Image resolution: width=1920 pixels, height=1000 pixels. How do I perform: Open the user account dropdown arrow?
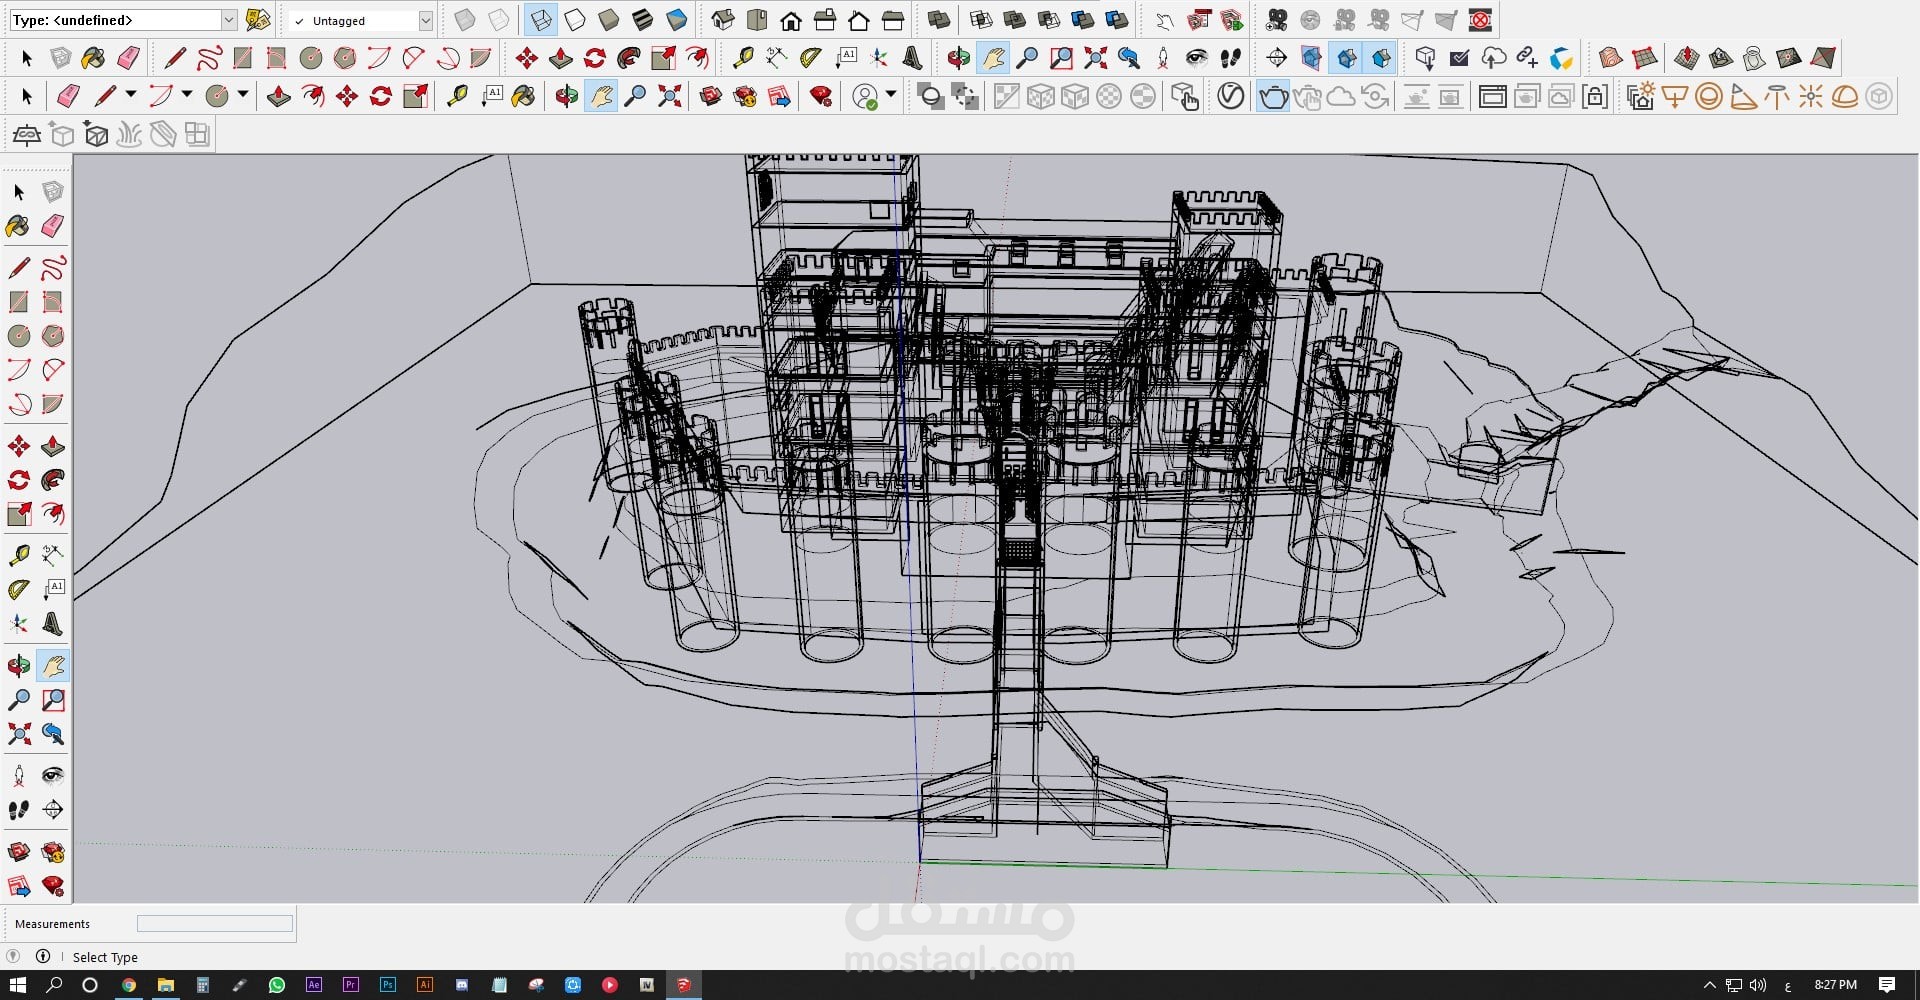click(891, 96)
